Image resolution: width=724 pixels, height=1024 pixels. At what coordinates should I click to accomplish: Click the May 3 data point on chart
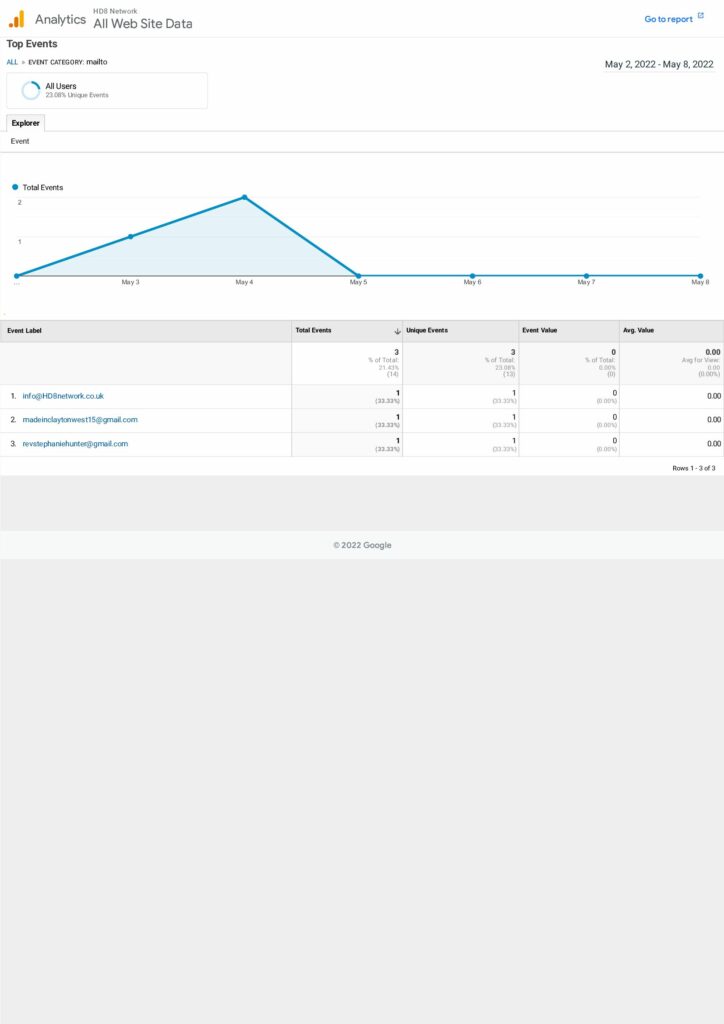130,236
